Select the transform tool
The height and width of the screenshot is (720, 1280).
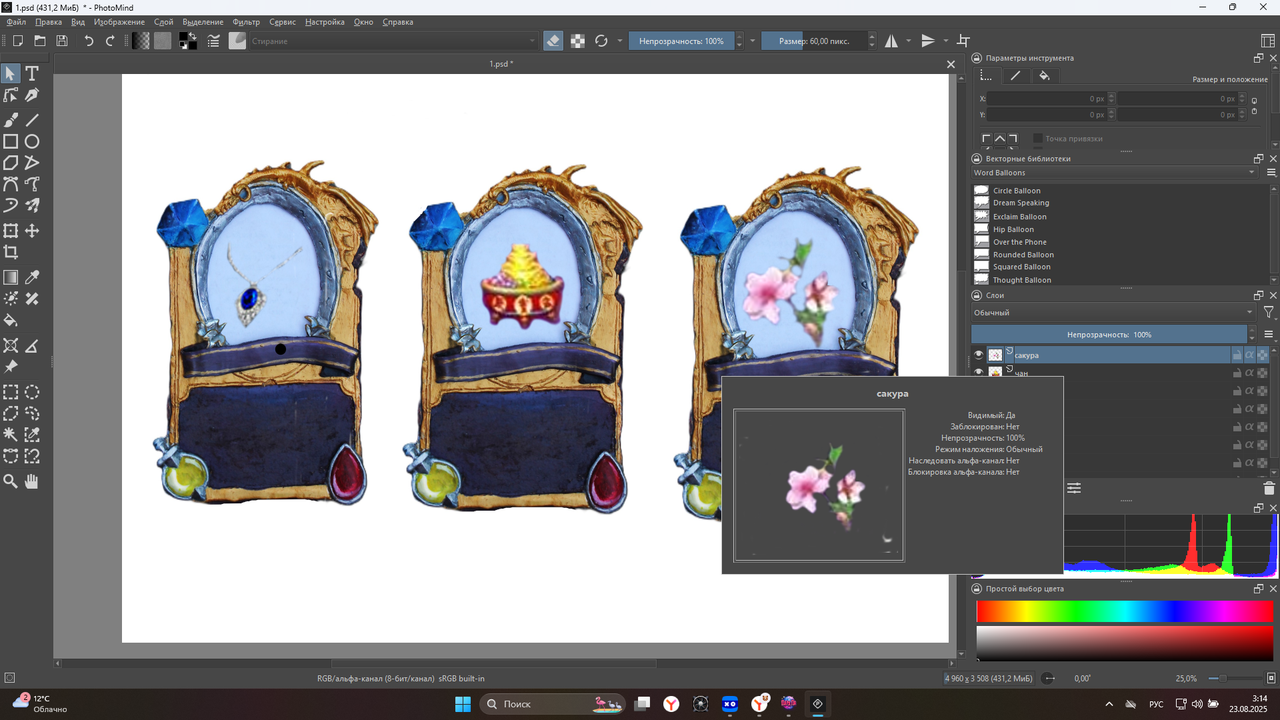11,231
